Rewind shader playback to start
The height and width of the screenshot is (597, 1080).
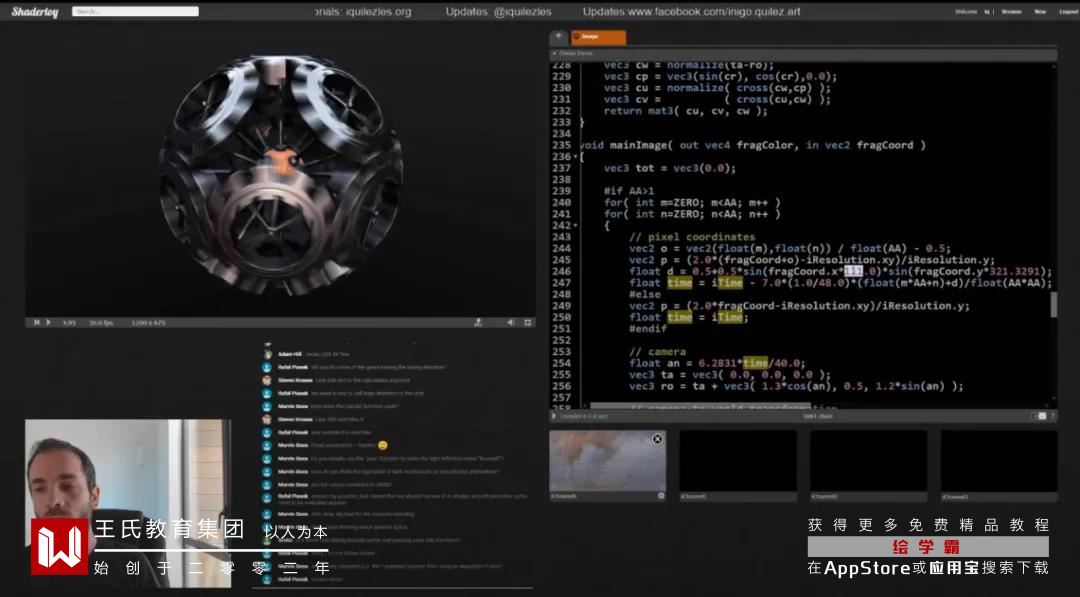coord(37,322)
